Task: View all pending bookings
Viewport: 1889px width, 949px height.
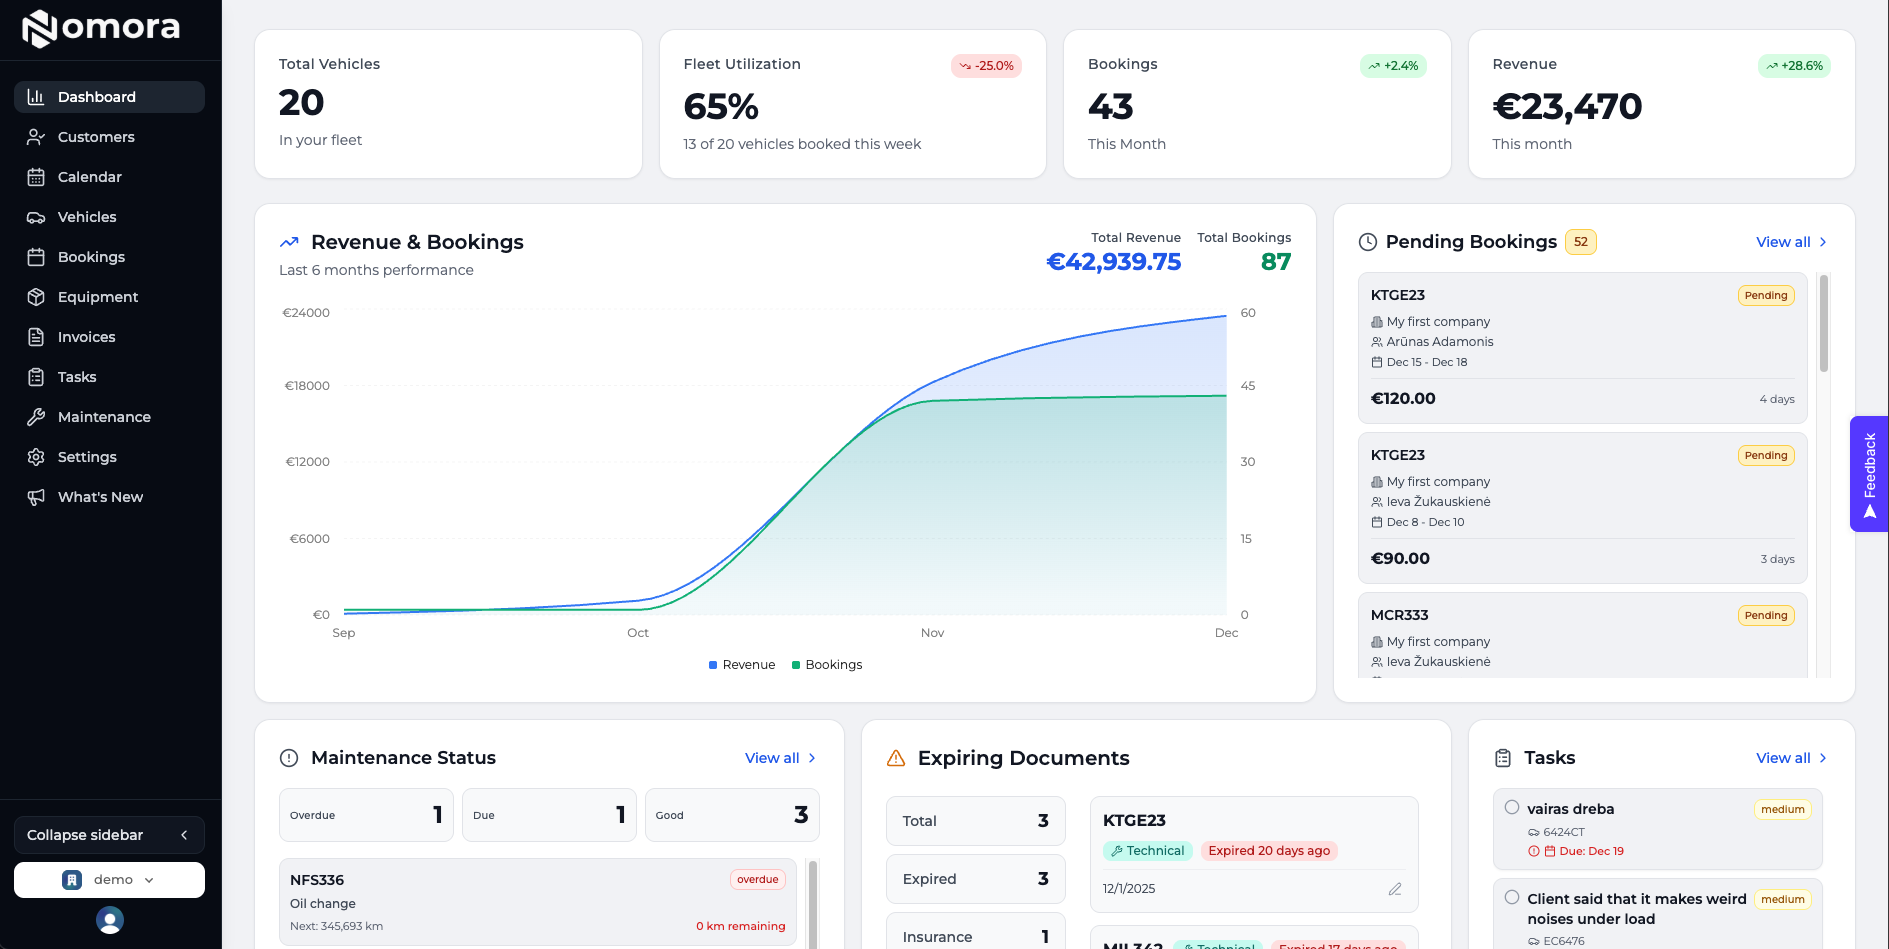Action: (x=1791, y=242)
